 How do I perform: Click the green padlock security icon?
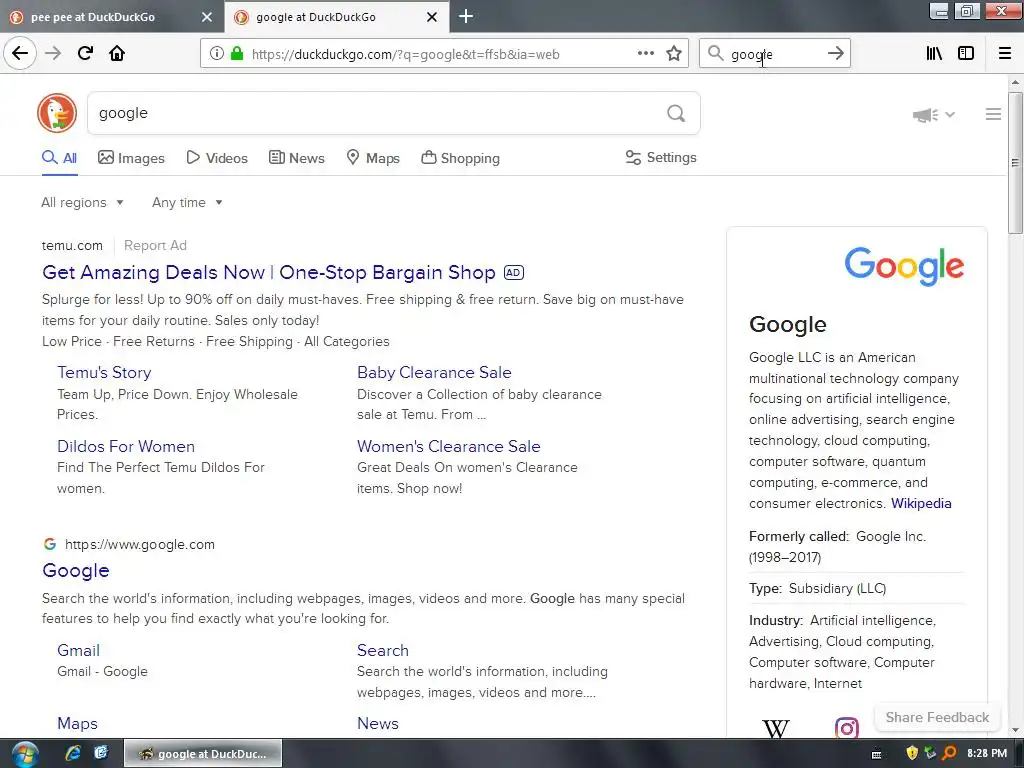[237, 54]
